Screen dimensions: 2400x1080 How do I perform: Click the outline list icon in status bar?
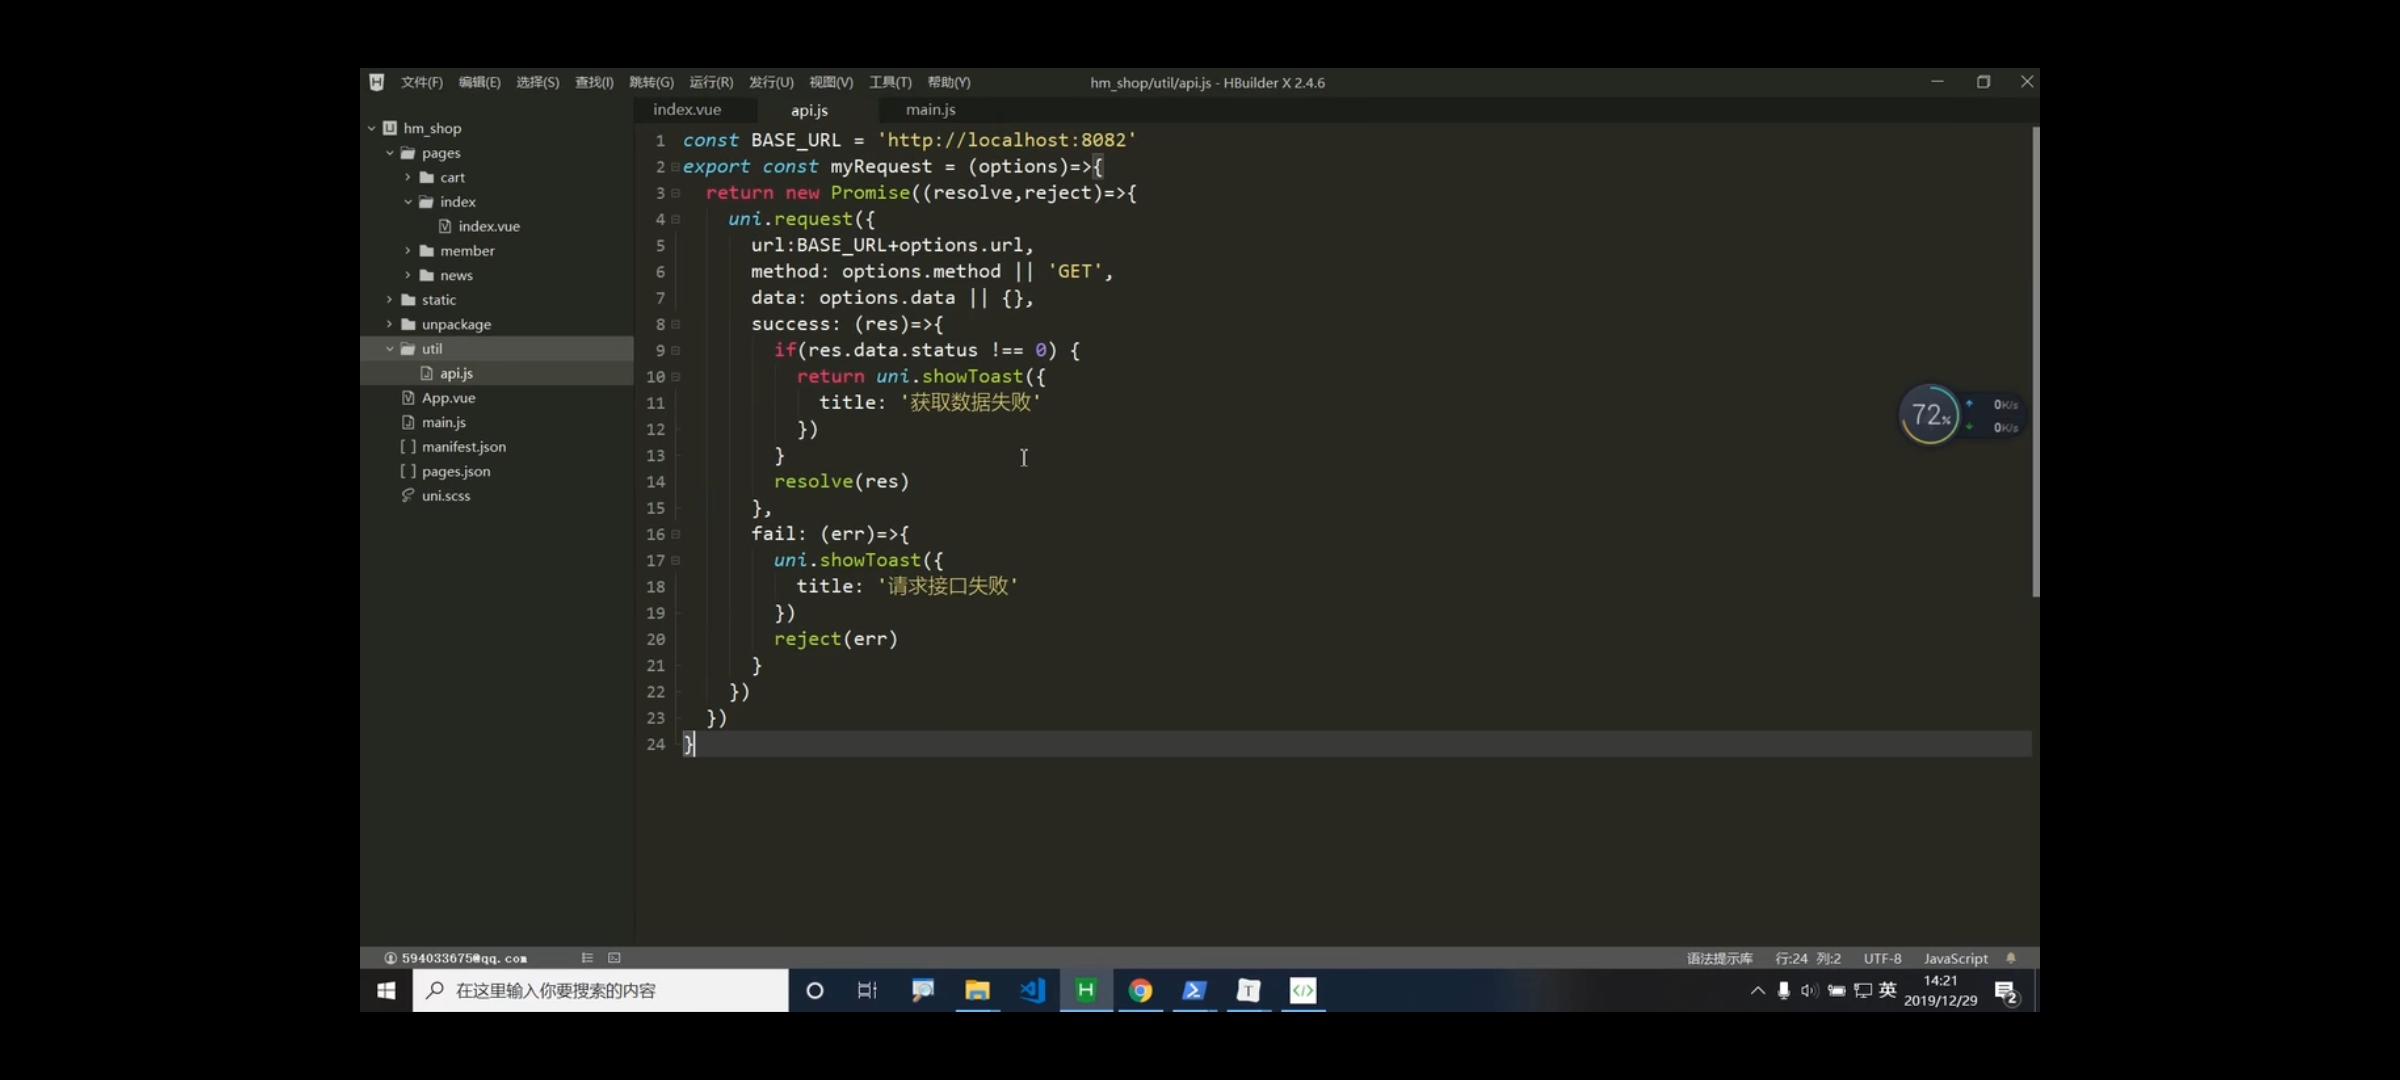tap(587, 958)
